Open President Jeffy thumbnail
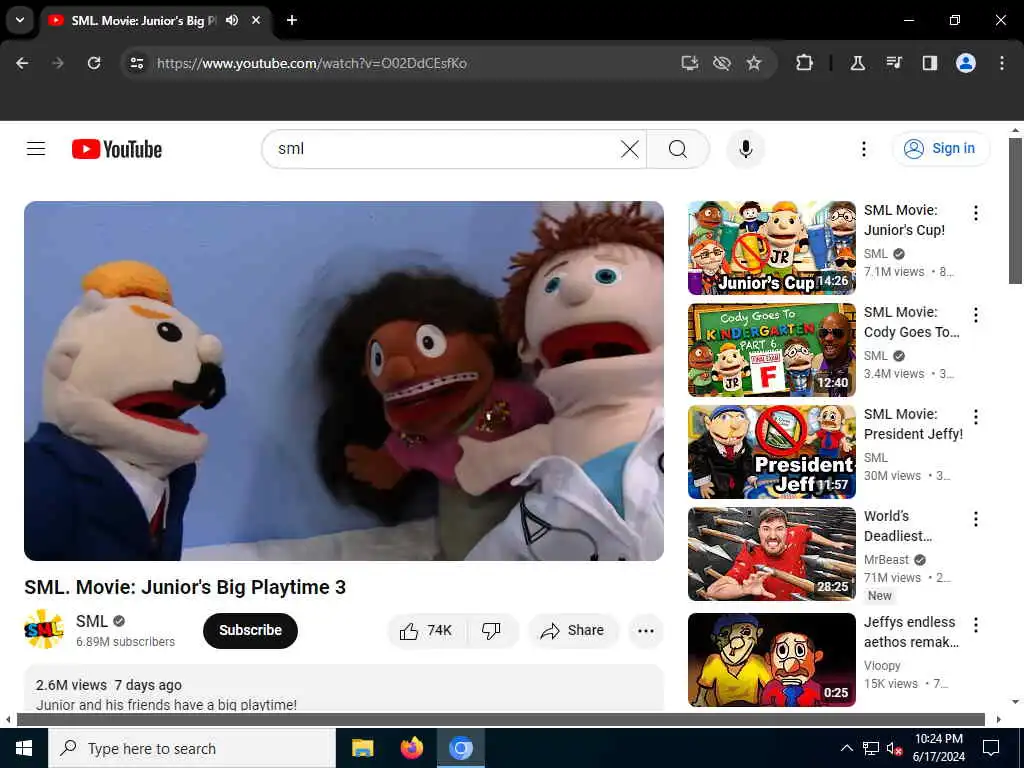The image size is (1024, 768). coord(771,452)
